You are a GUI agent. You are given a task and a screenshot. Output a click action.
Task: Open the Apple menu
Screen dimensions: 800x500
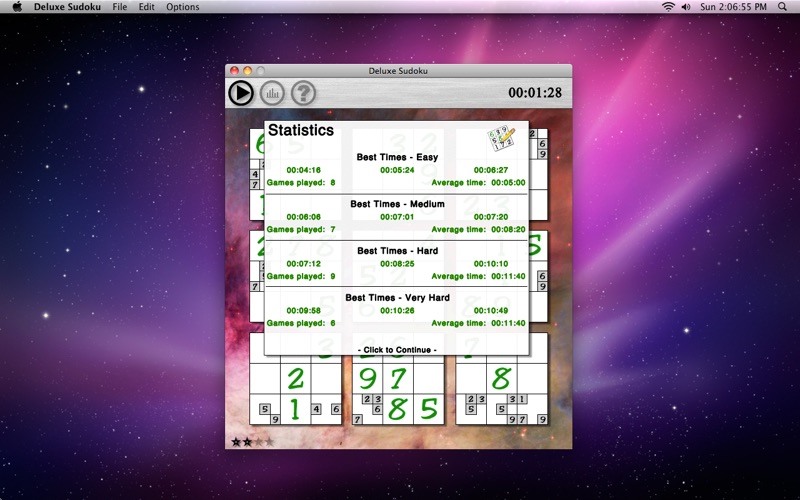pos(17,7)
